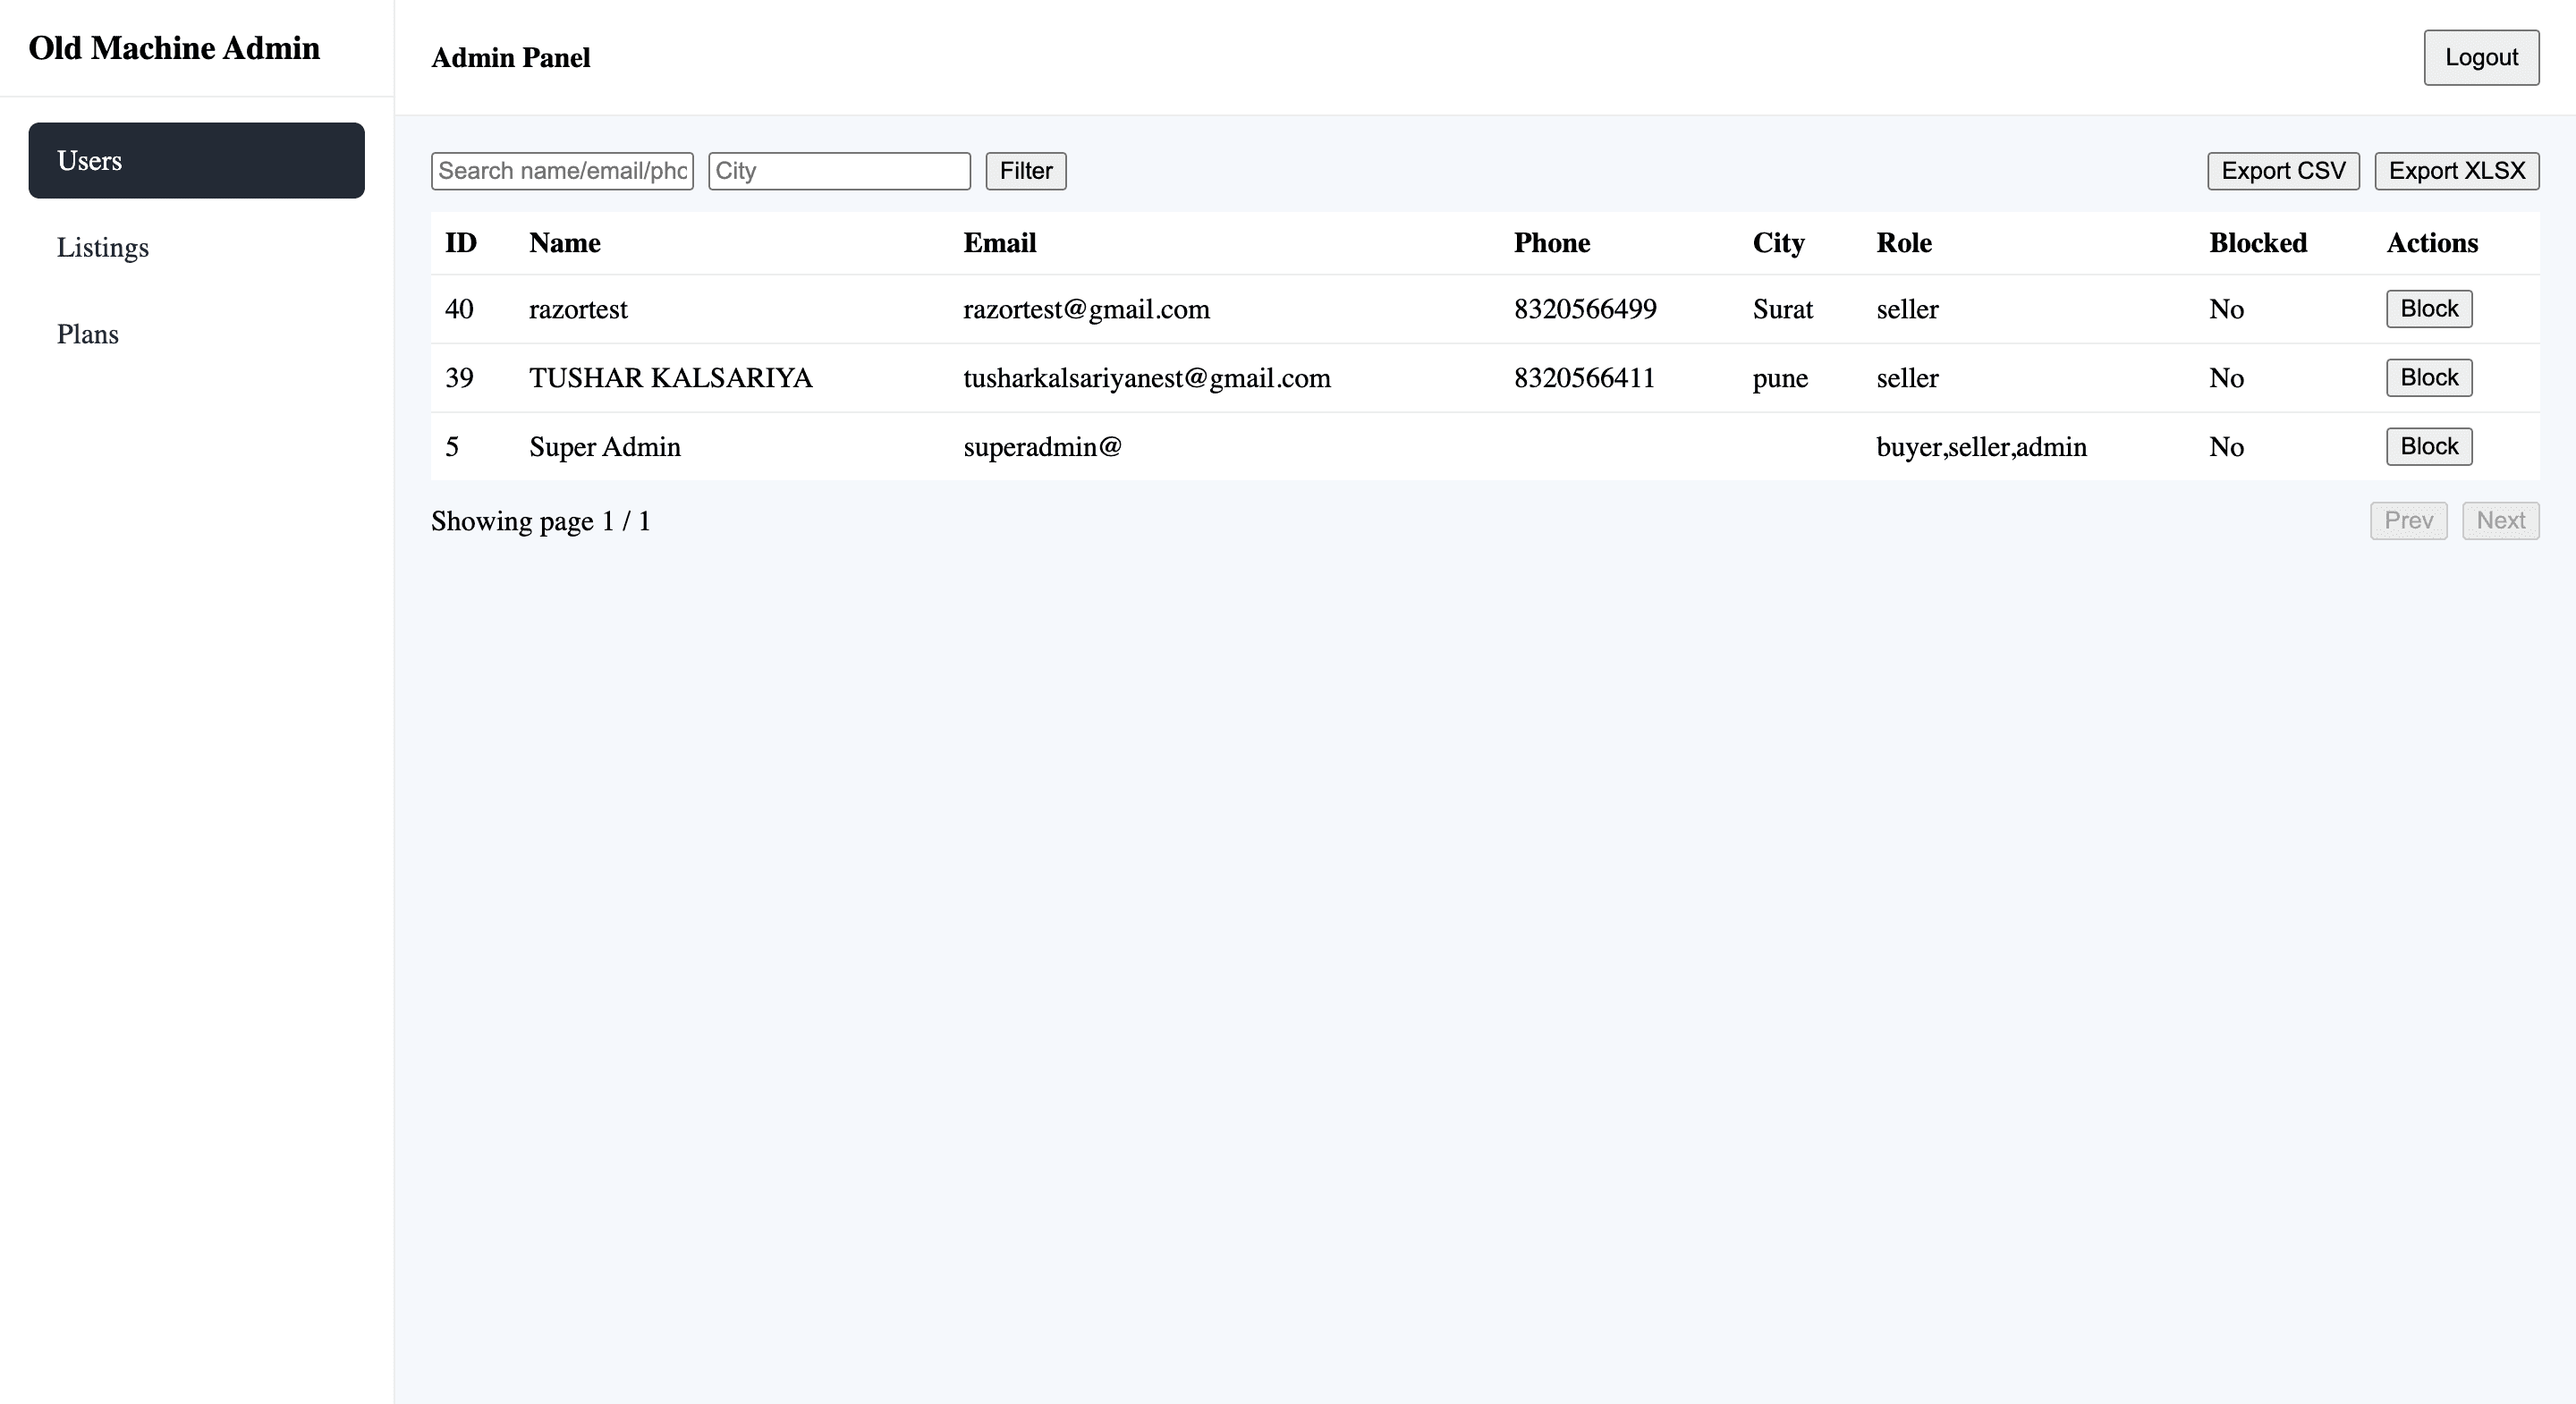Click the Email column header

(999, 243)
